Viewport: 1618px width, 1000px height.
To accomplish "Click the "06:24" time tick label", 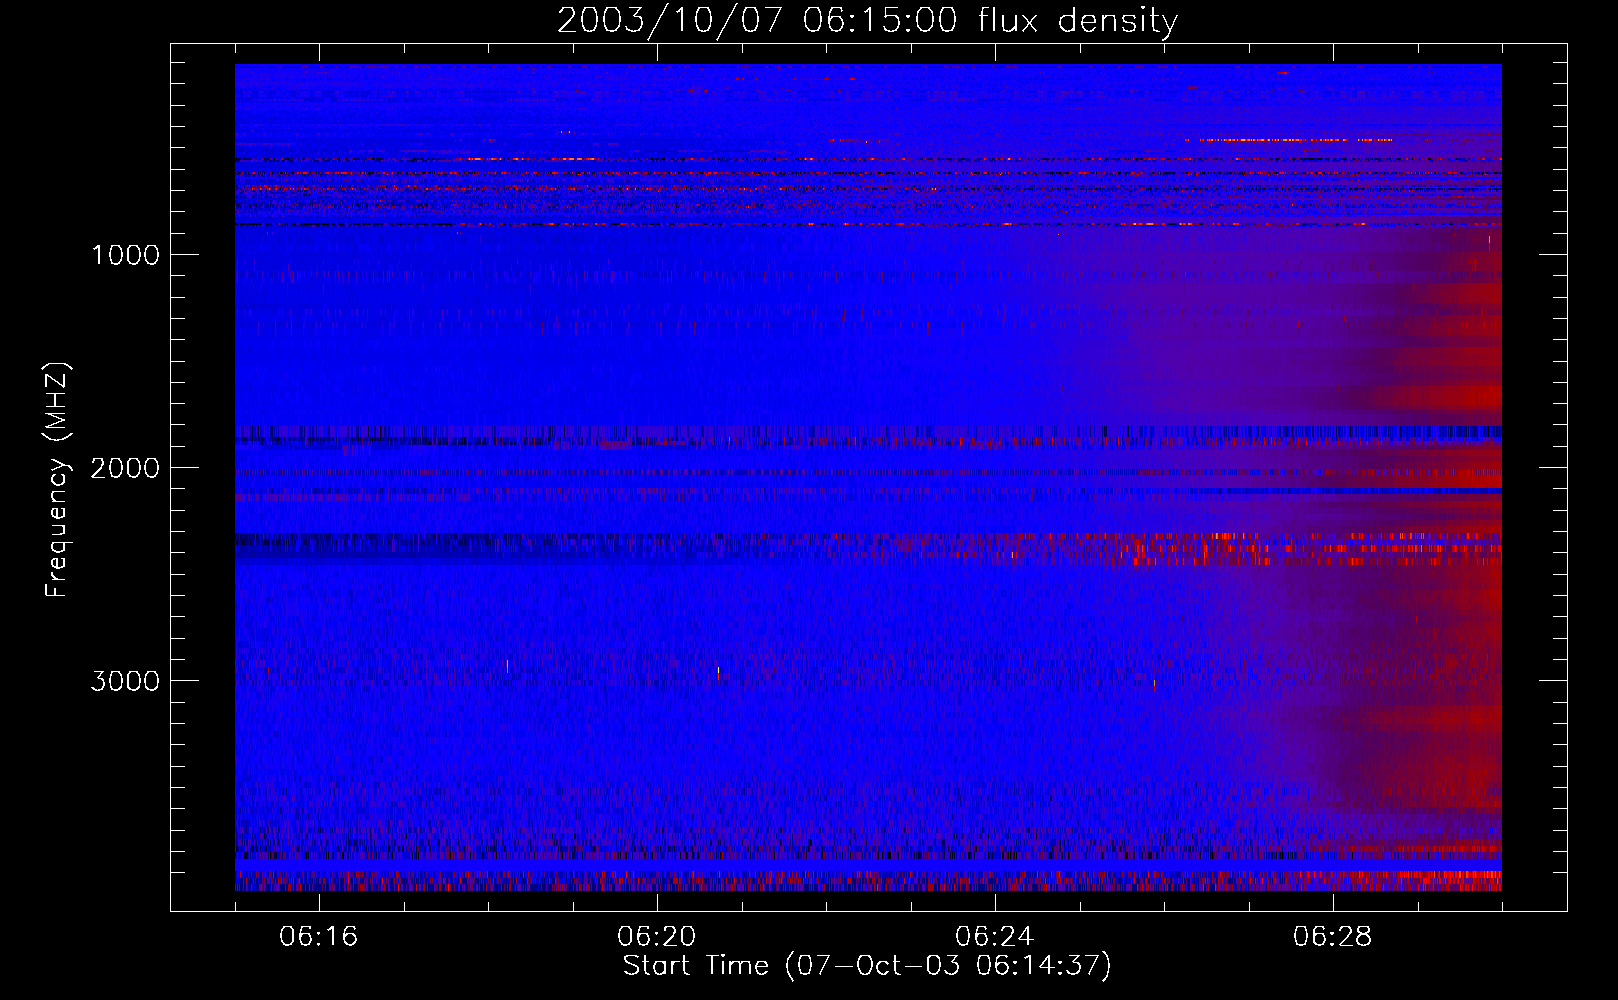I will [x=995, y=937].
